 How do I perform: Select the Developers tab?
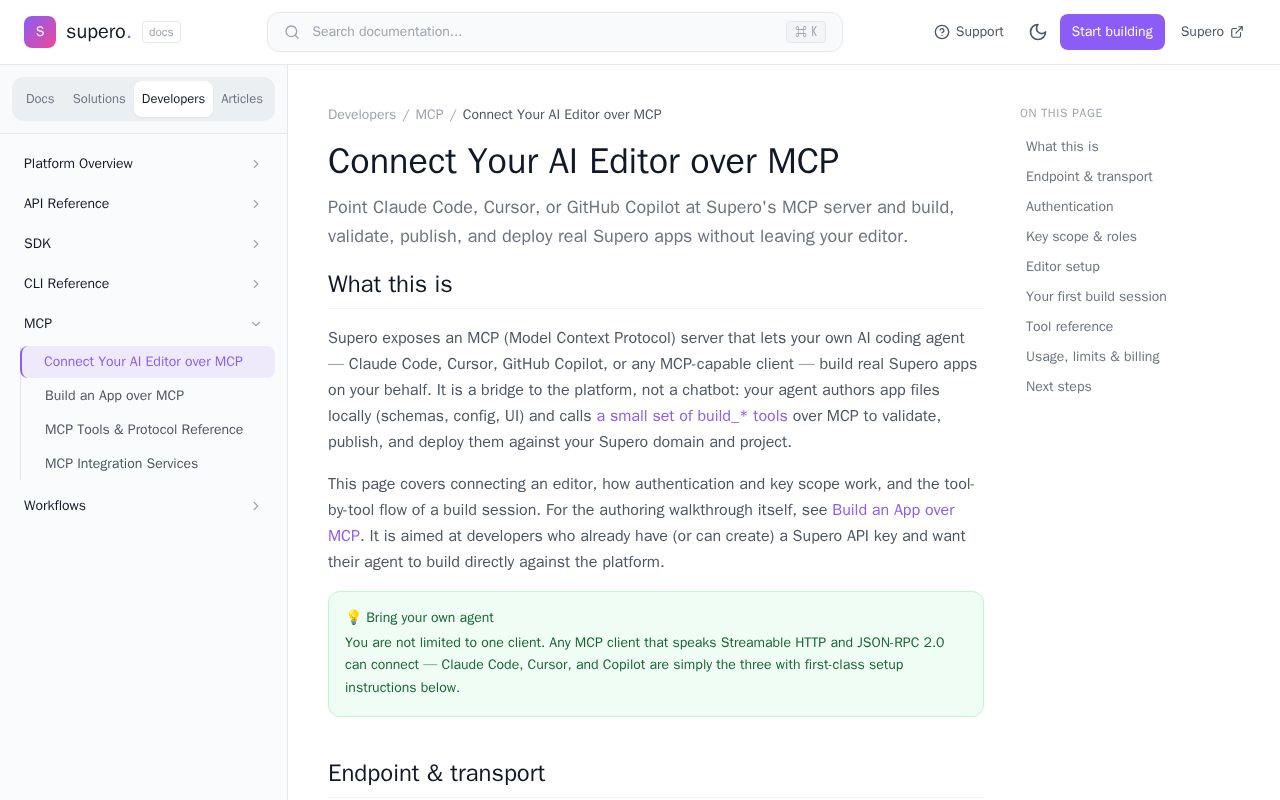pyautogui.click(x=173, y=99)
